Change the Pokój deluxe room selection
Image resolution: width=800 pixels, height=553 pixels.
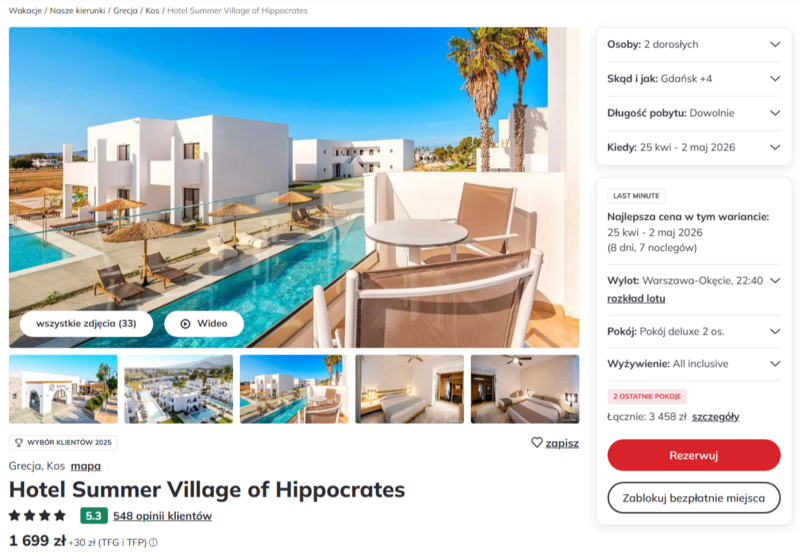click(693, 332)
